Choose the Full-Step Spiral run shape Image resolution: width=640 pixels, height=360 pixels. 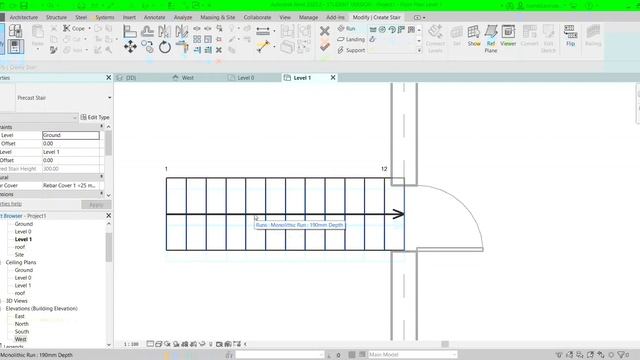click(382, 29)
